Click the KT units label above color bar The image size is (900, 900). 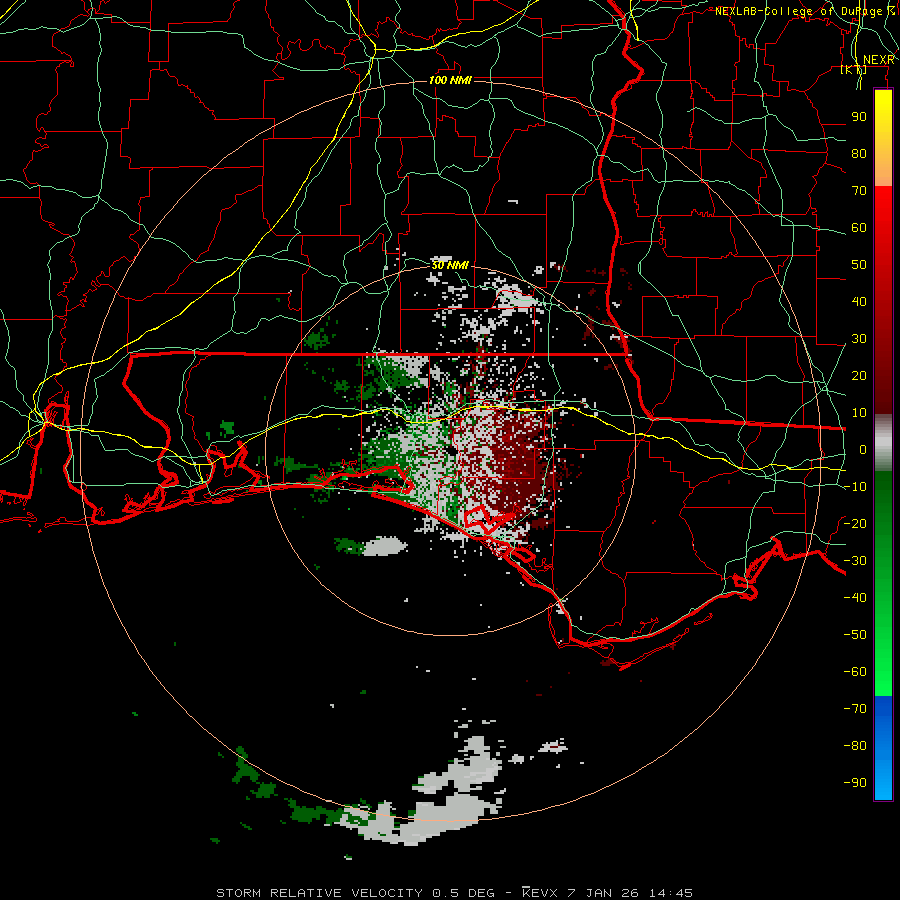pos(854,69)
